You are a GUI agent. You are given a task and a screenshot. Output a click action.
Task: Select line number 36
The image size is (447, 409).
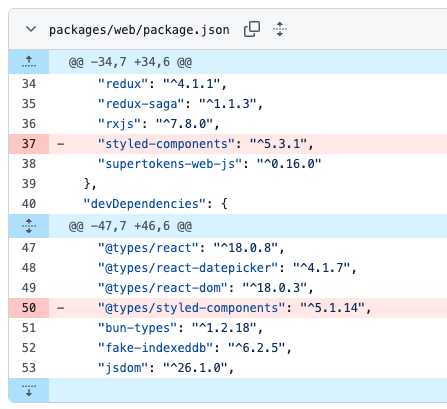click(x=29, y=124)
